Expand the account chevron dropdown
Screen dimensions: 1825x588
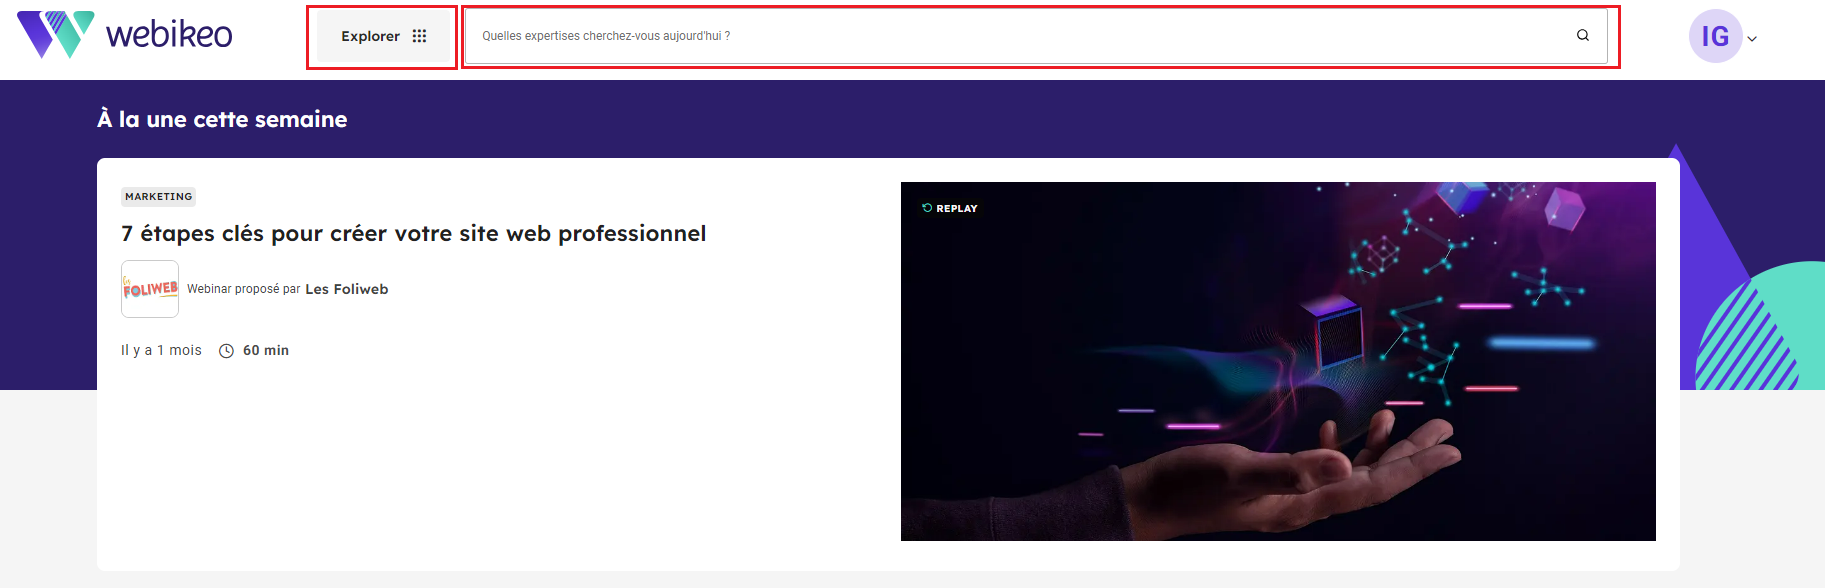(x=1752, y=39)
